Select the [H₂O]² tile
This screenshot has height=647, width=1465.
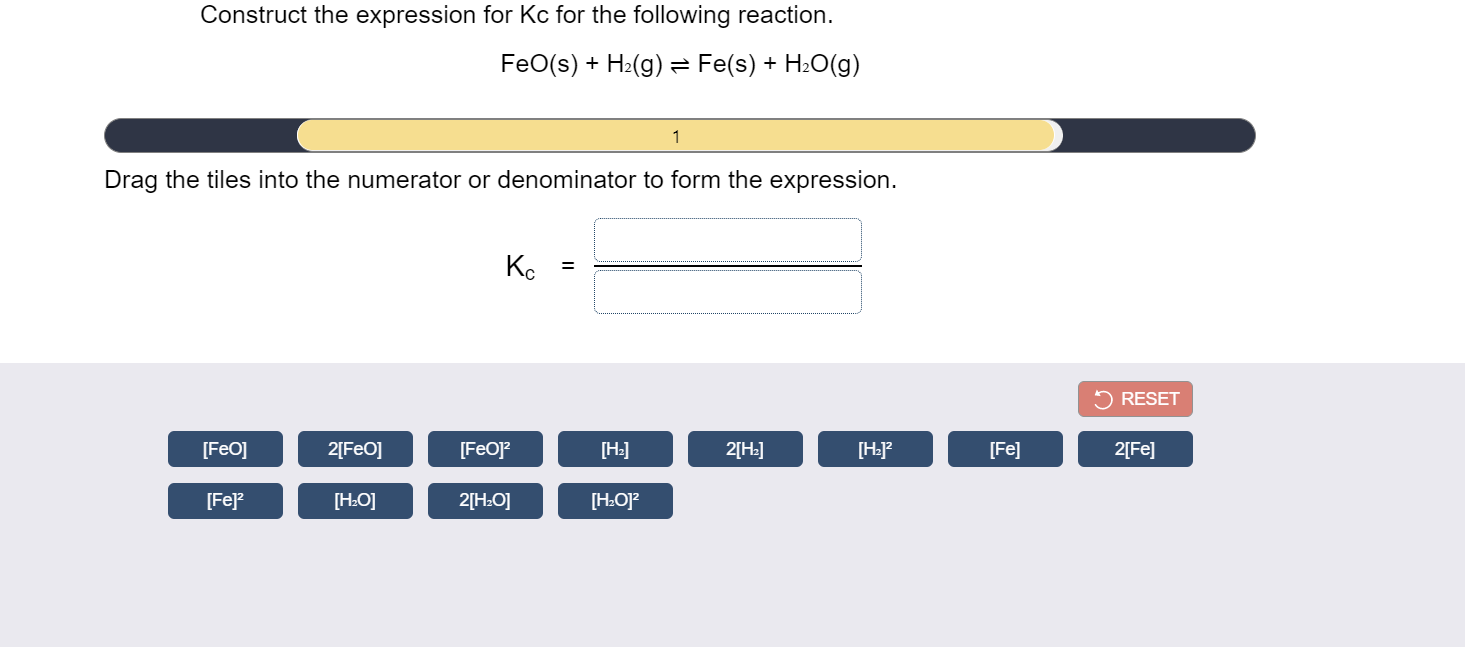pos(615,500)
